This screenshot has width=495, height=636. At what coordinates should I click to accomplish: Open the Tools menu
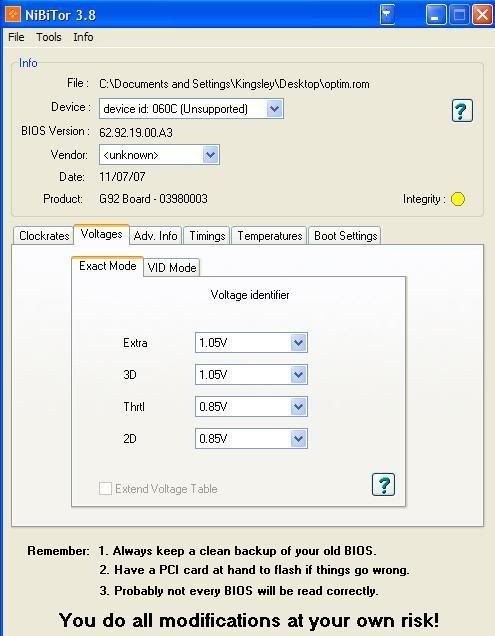point(49,37)
